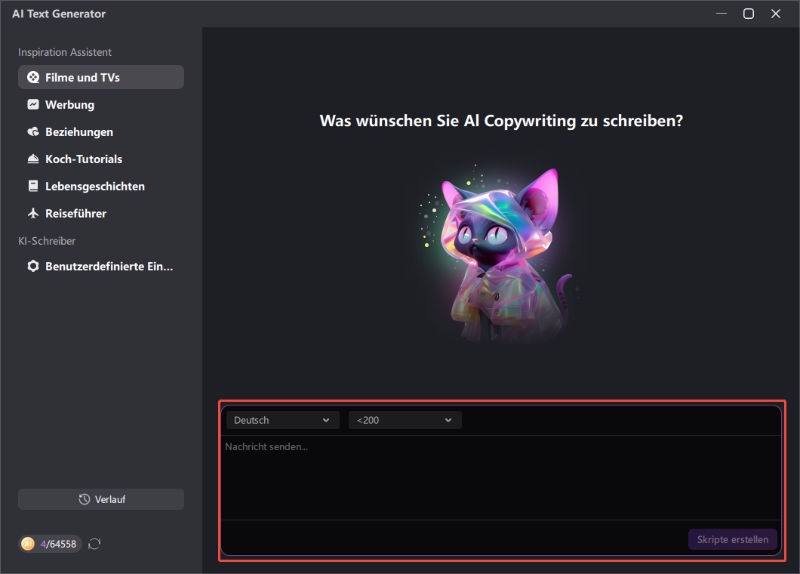
Task: Close the AI Text Generator window
Action: (x=776, y=14)
